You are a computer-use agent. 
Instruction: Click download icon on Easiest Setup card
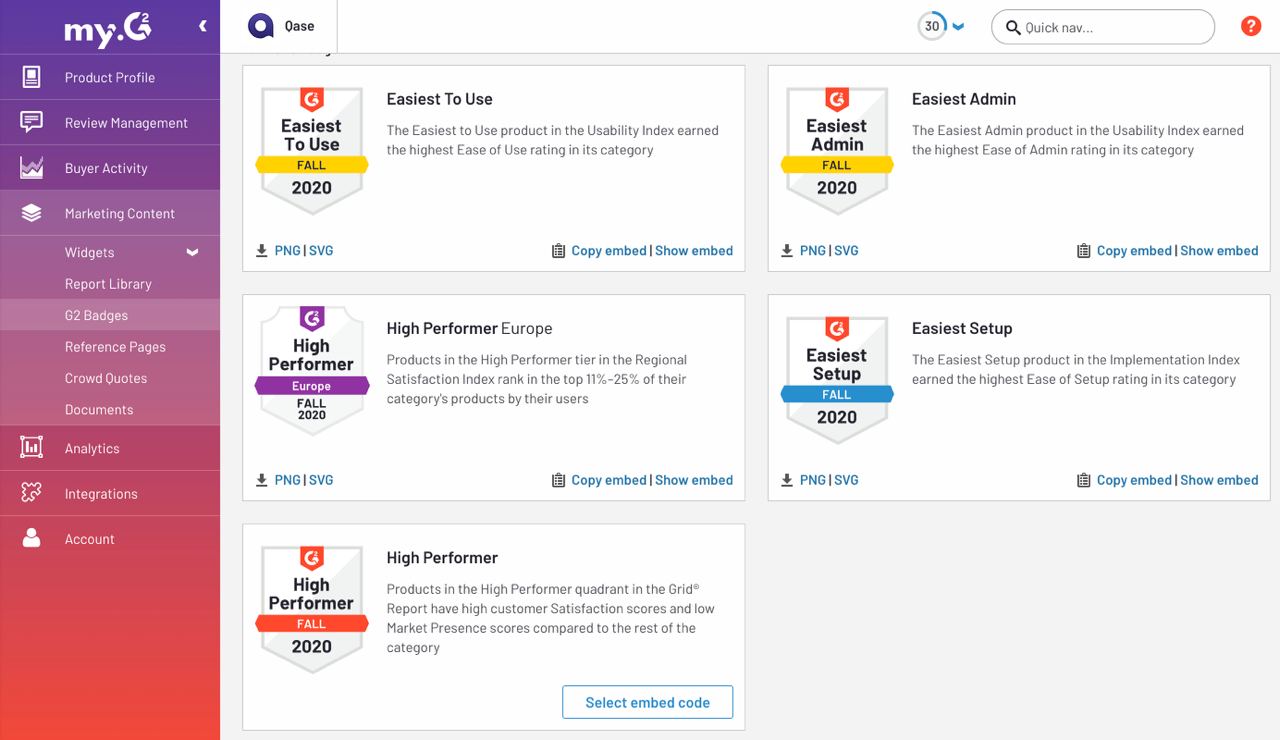(787, 480)
